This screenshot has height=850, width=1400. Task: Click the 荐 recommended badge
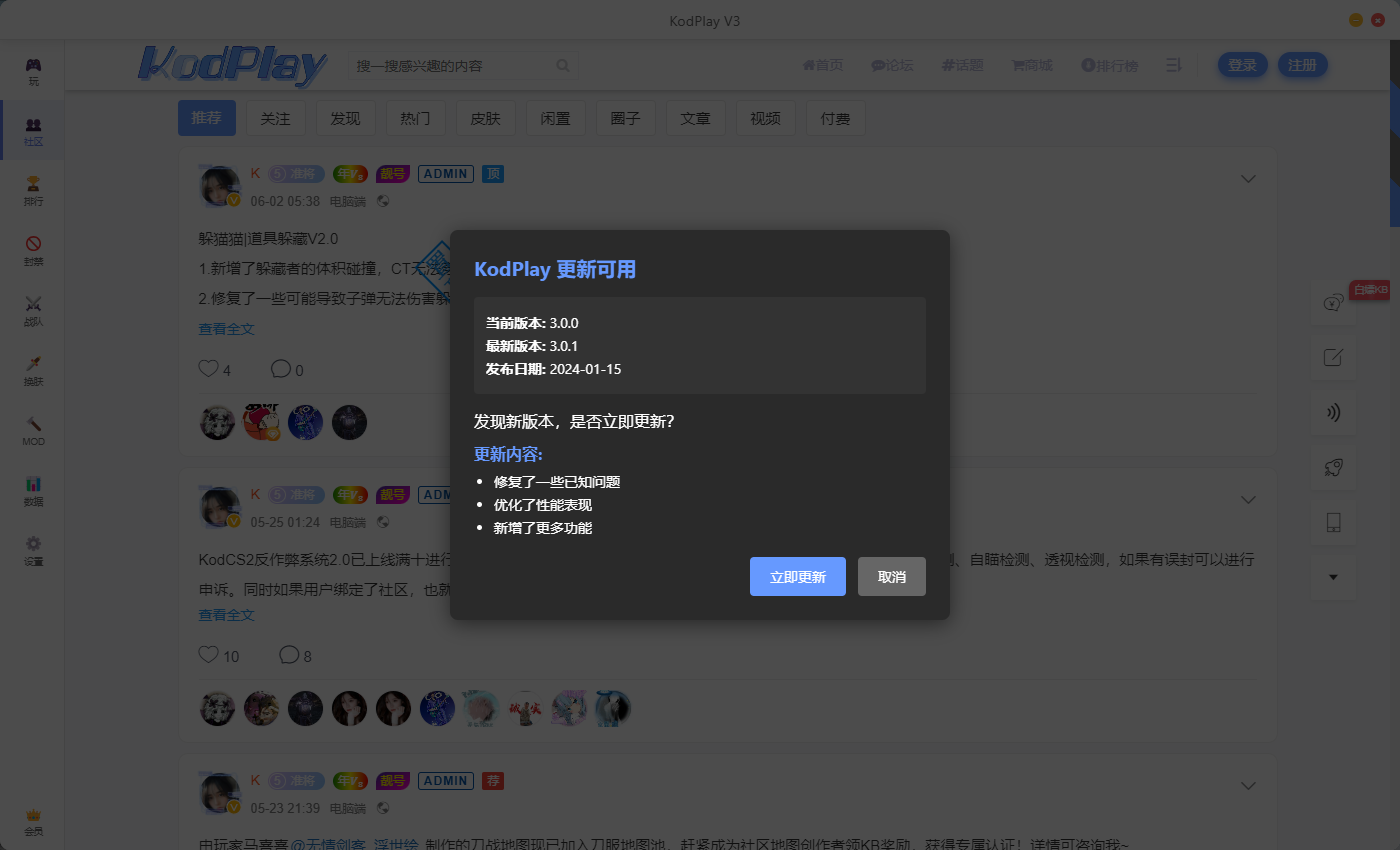pos(492,780)
